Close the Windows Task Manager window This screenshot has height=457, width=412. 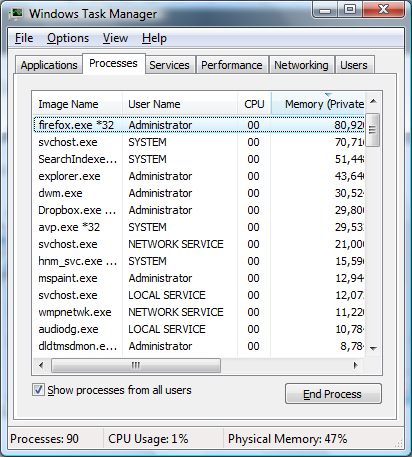(383, 10)
